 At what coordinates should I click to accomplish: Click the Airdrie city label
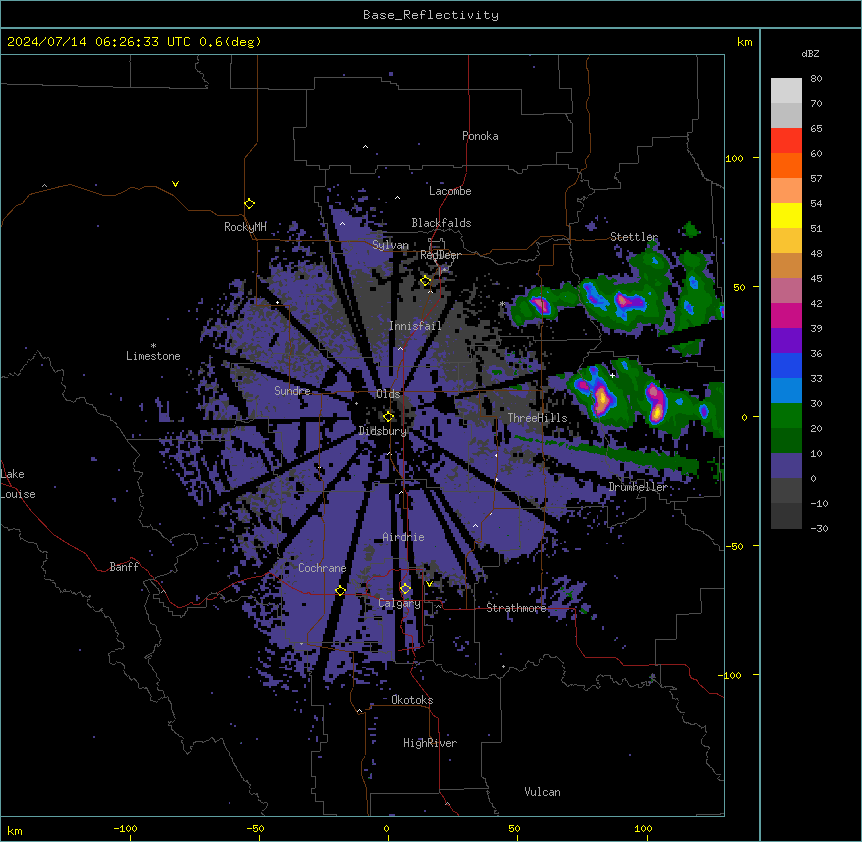click(404, 537)
